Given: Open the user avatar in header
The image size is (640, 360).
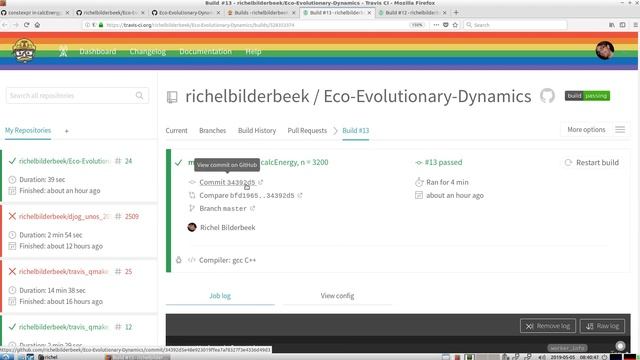Looking at the screenshot, I should point(604,51).
